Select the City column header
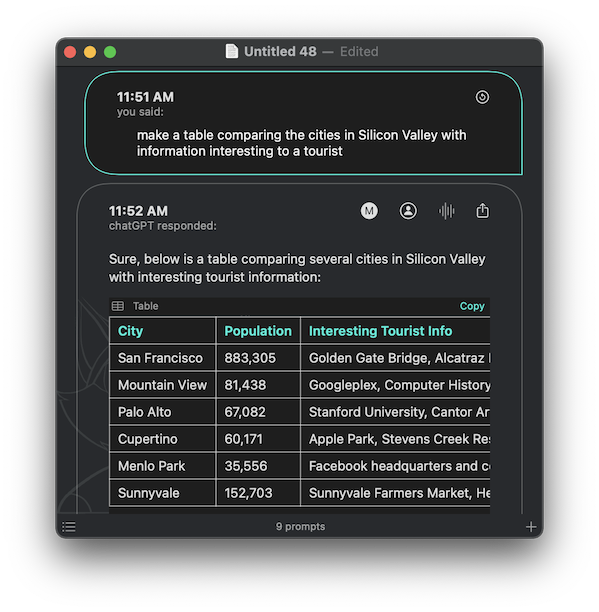This screenshot has width=599, height=612. (162, 331)
